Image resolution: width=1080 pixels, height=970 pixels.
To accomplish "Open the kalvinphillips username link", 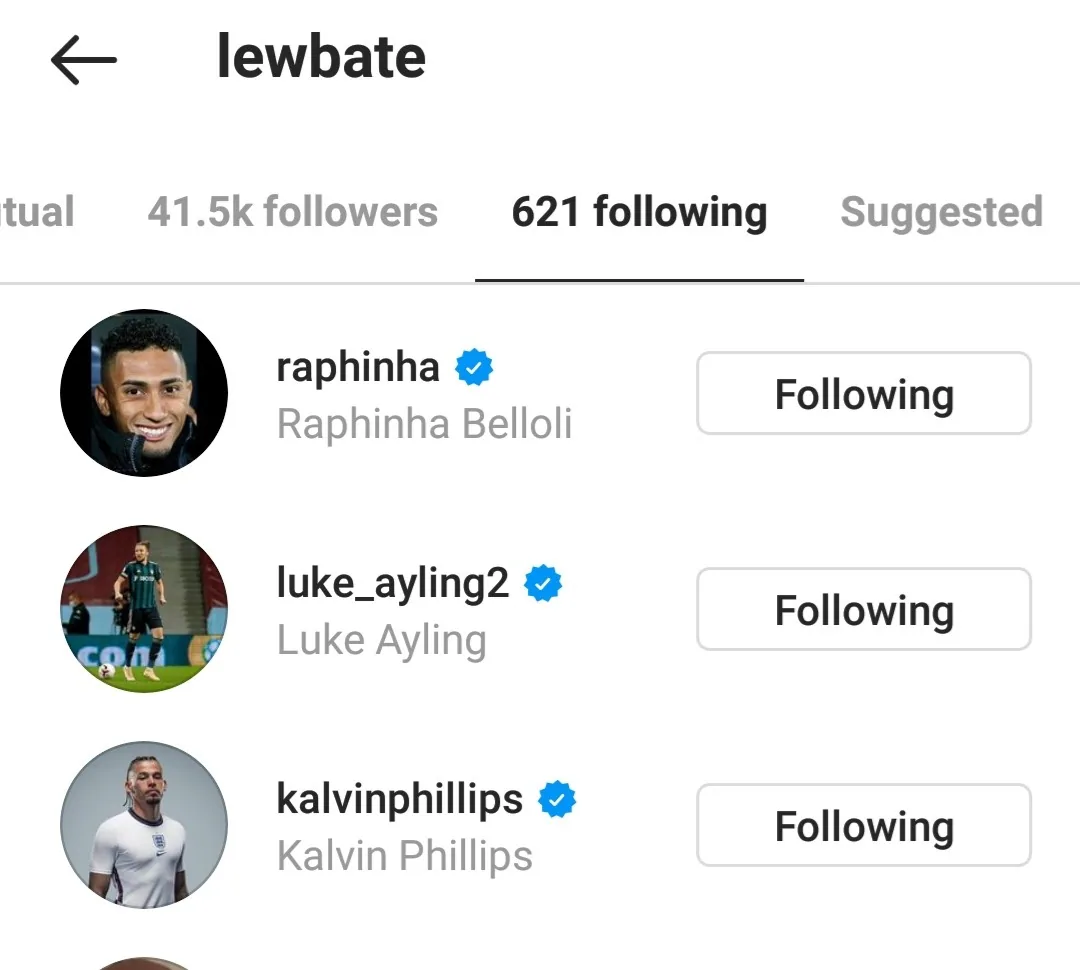I will [399, 800].
